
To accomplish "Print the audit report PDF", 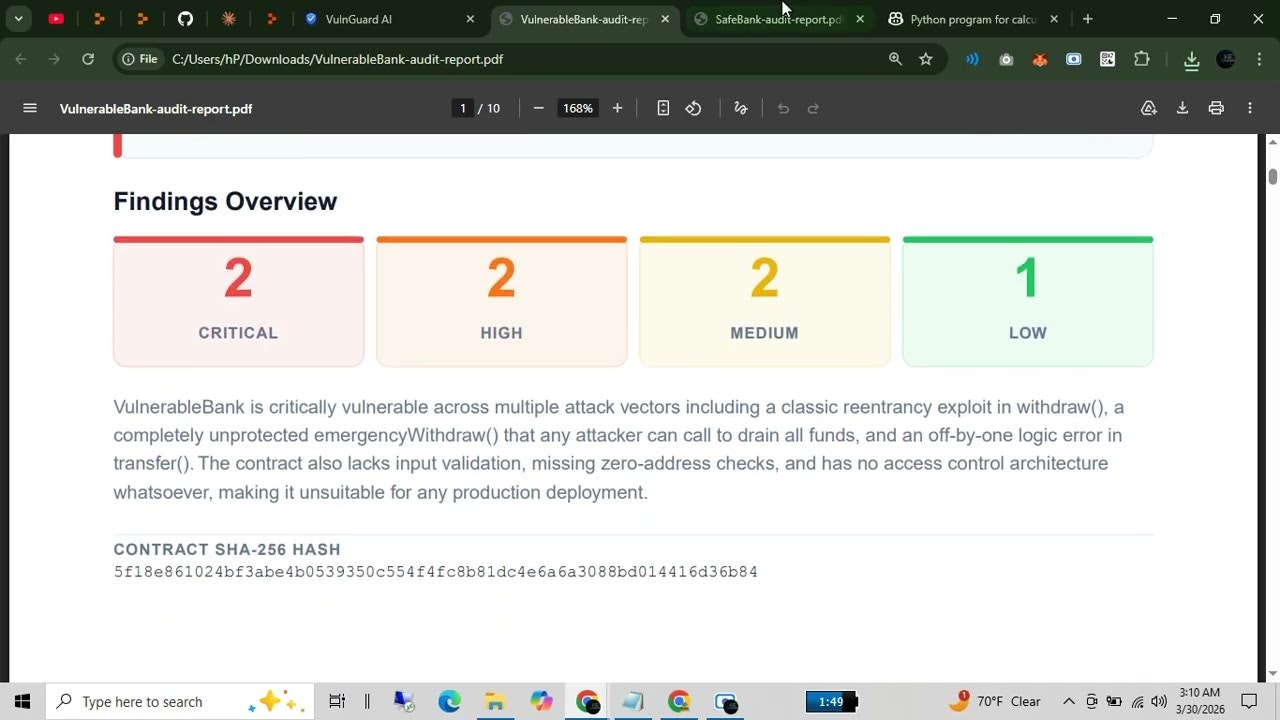I will [1217, 108].
